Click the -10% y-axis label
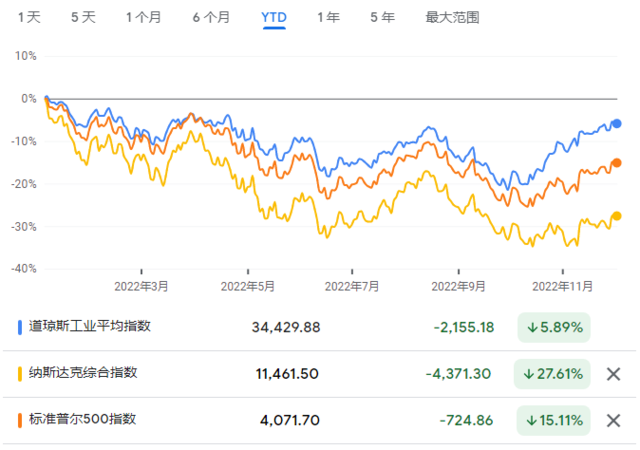This screenshot has width=640, height=450. [x=24, y=141]
